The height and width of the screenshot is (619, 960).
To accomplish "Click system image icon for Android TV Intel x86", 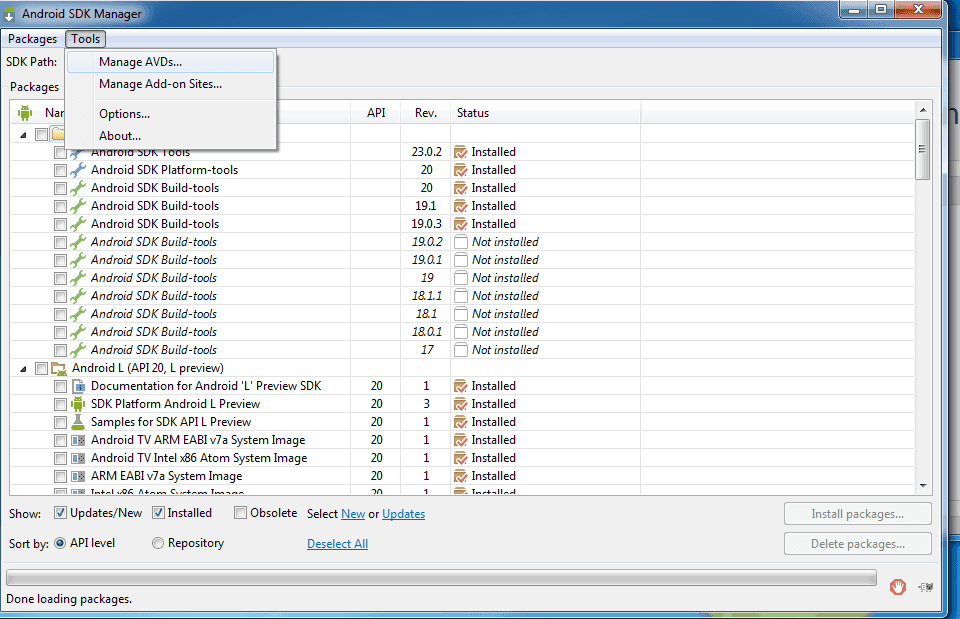I will coord(78,458).
